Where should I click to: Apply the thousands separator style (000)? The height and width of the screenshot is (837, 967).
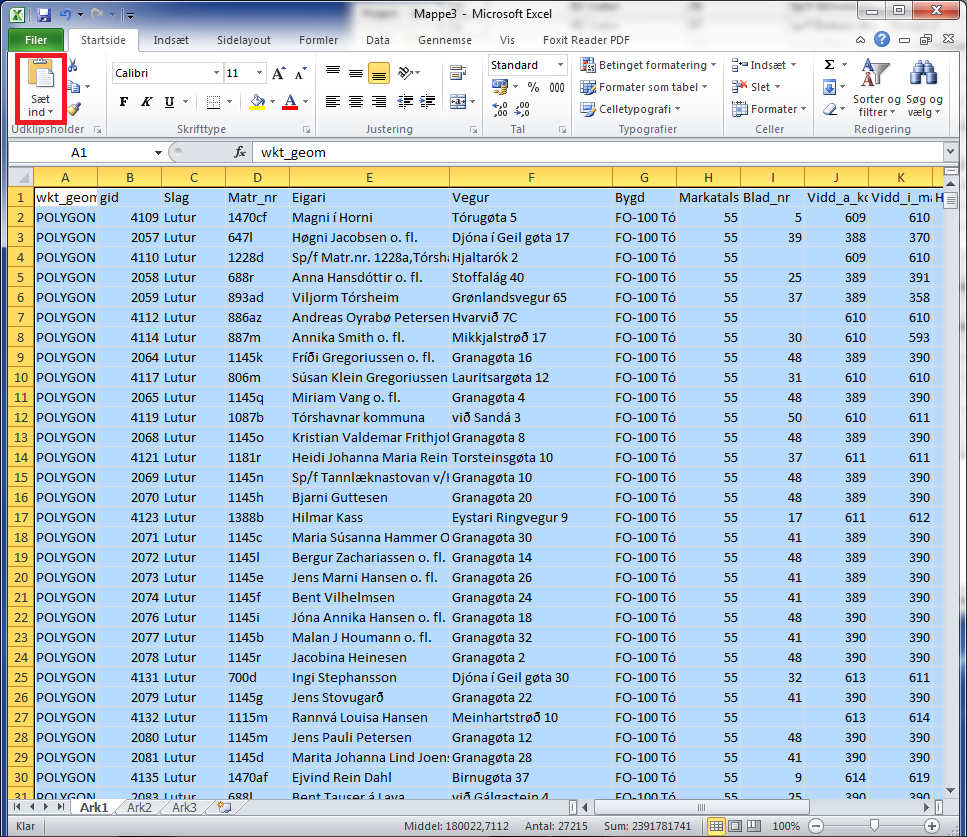tap(557, 87)
